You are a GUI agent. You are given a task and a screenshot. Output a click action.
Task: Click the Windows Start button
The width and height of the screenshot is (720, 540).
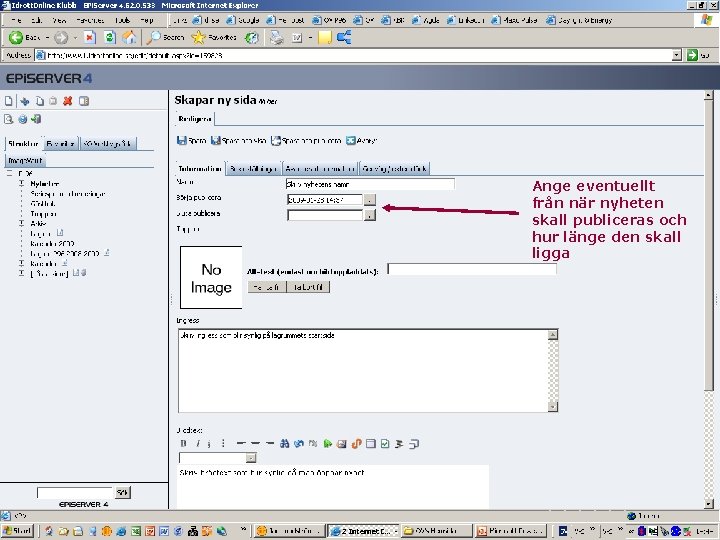pos(17,531)
